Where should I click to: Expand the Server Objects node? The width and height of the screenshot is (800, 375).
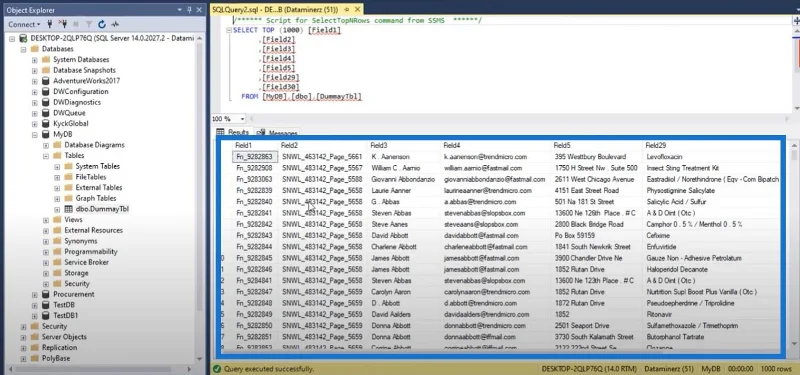pos(23,337)
